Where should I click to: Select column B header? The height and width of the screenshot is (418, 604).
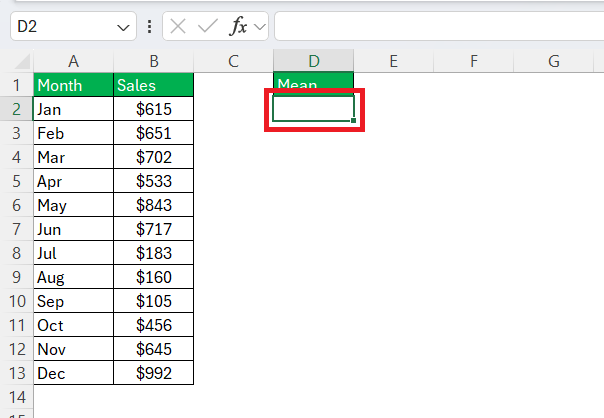point(154,61)
